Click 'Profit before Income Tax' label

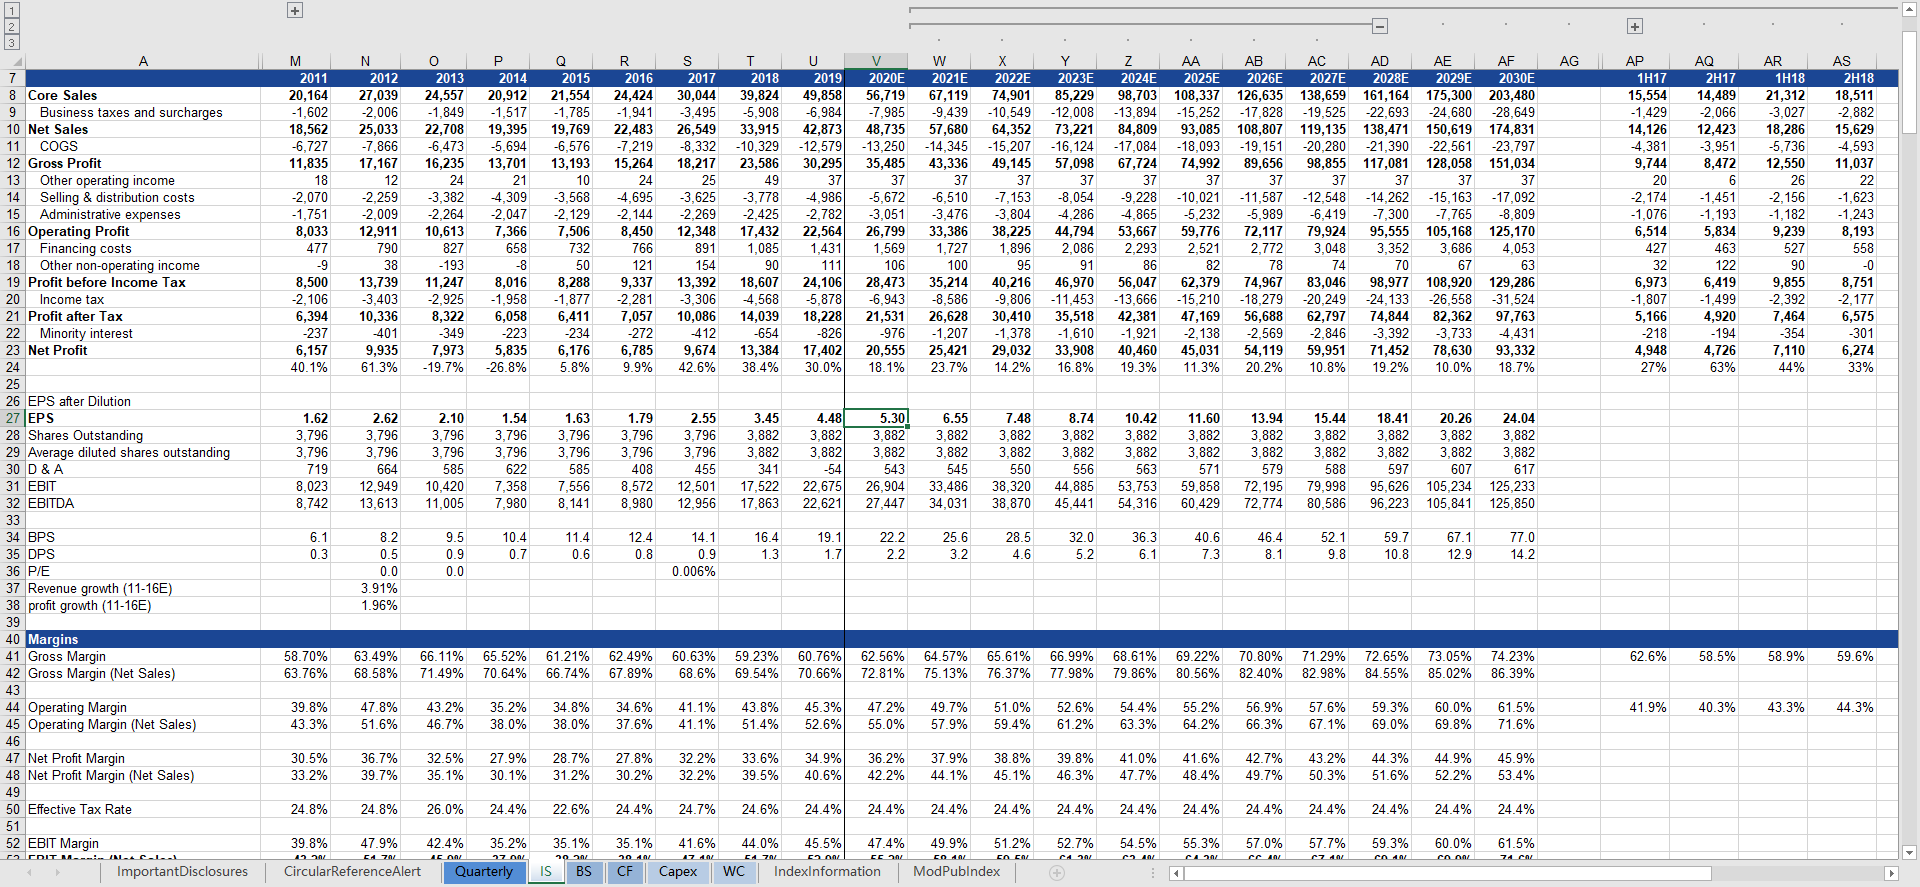[x=107, y=282]
